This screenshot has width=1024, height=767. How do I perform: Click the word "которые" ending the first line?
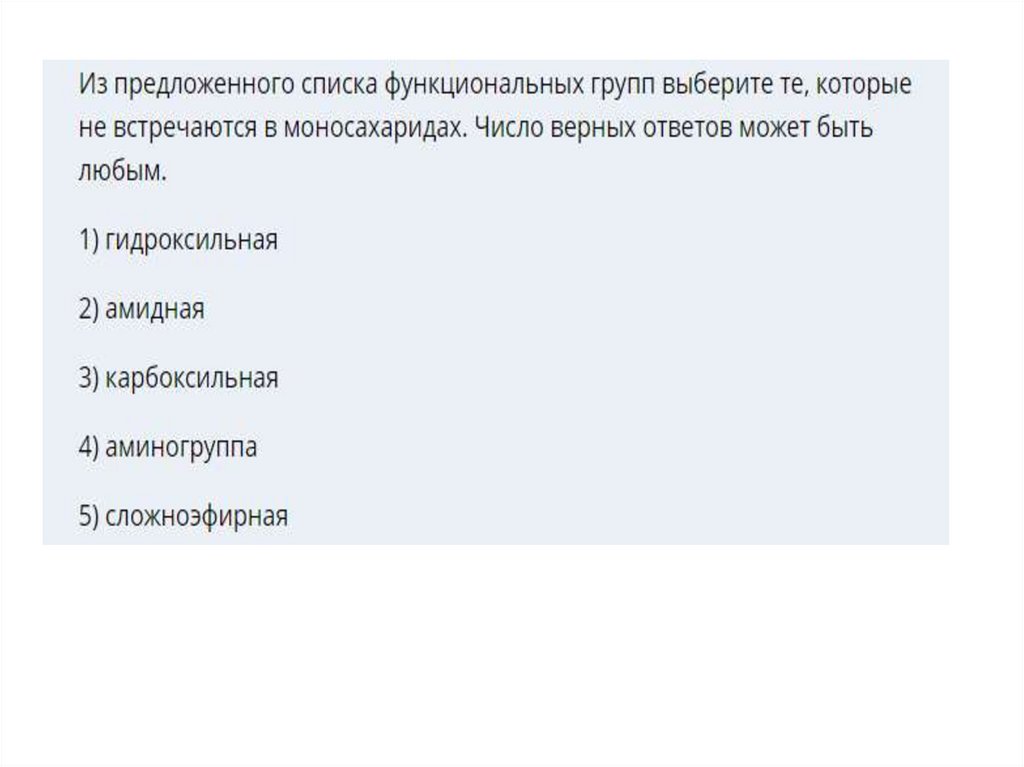point(864,86)
